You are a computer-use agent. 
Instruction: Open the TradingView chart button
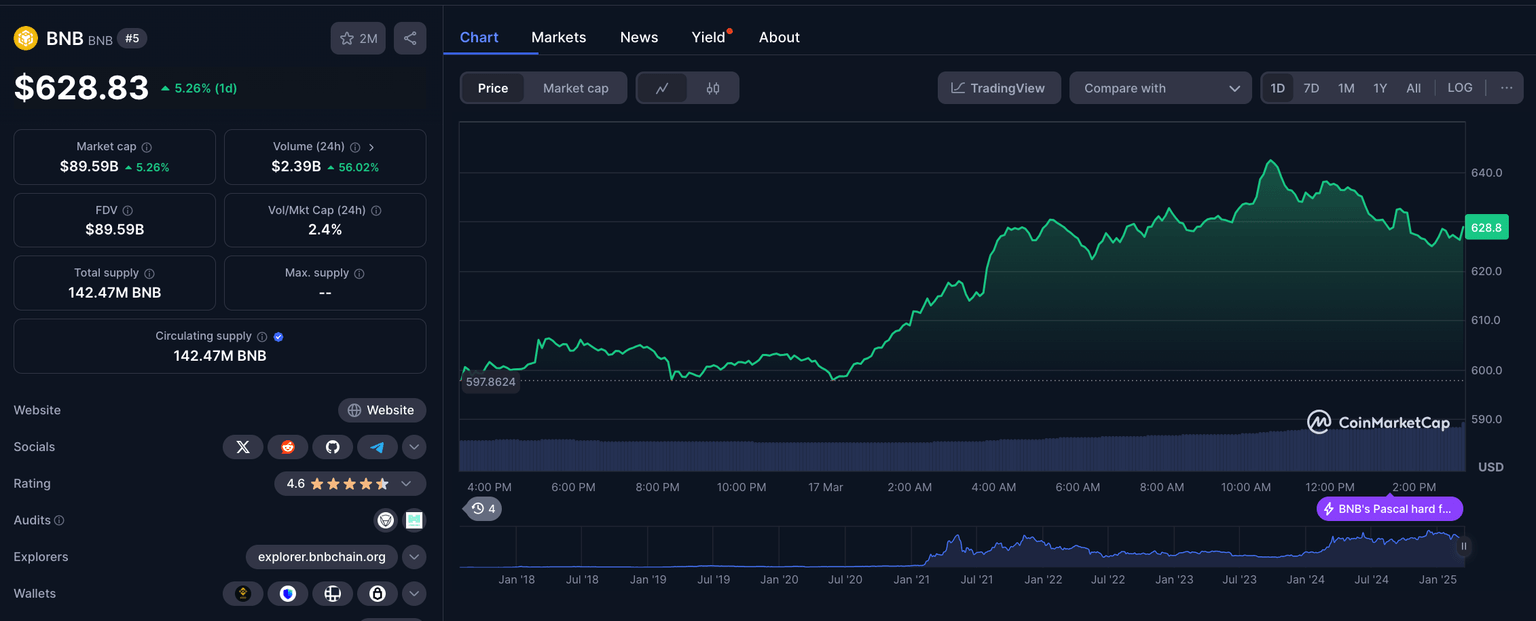point(998,87)
